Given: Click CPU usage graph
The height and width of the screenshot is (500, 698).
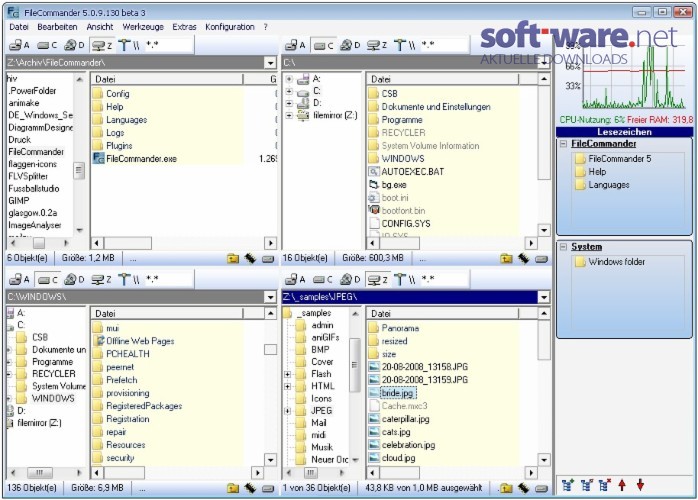Looking at the screenshot, I should pyautogui.click(x=634, y=76).
